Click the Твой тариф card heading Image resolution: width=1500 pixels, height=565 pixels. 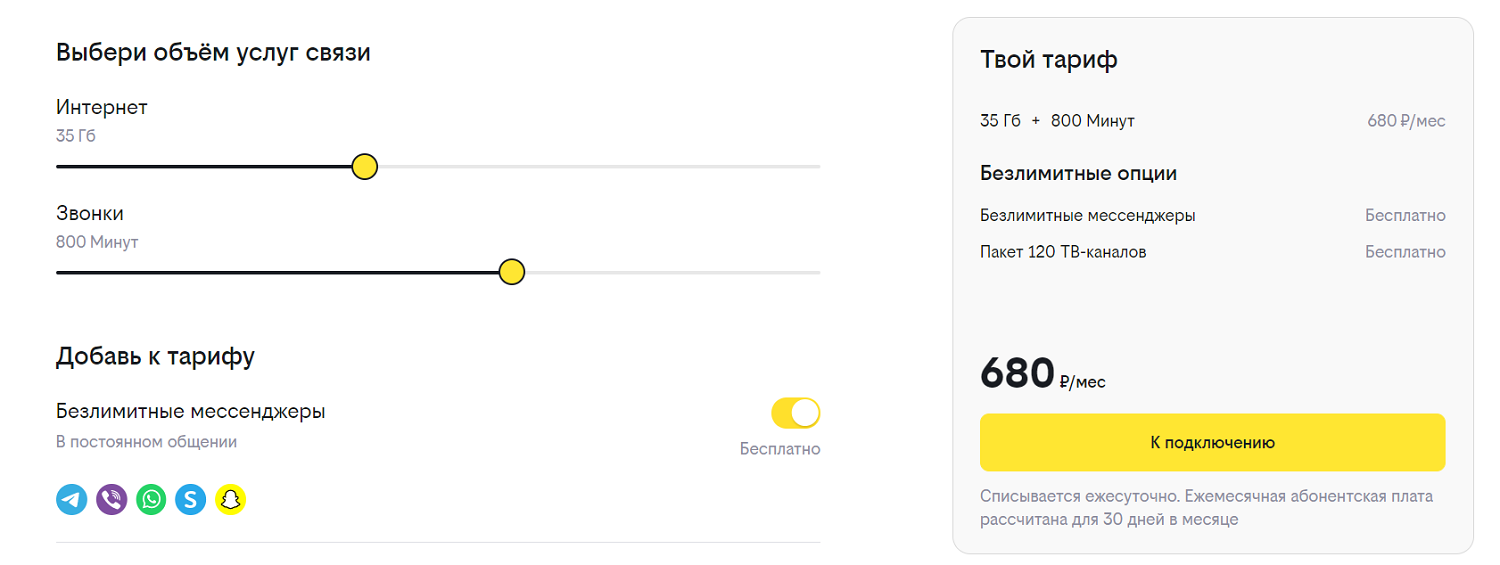pyautogui.click(x=1049, y=60)
